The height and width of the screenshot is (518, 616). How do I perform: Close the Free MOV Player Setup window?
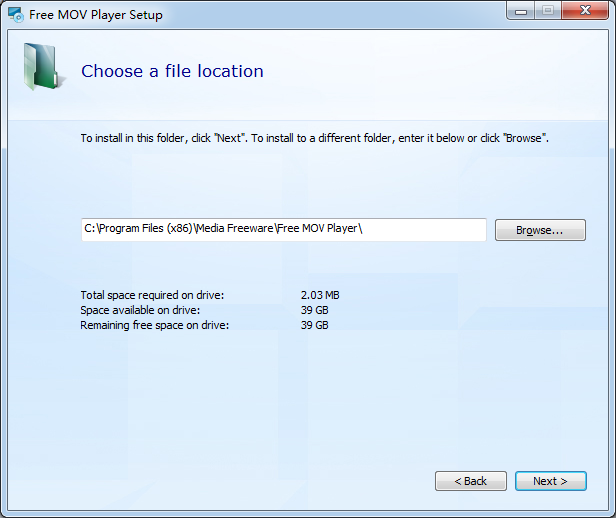[x=585, y=10]
